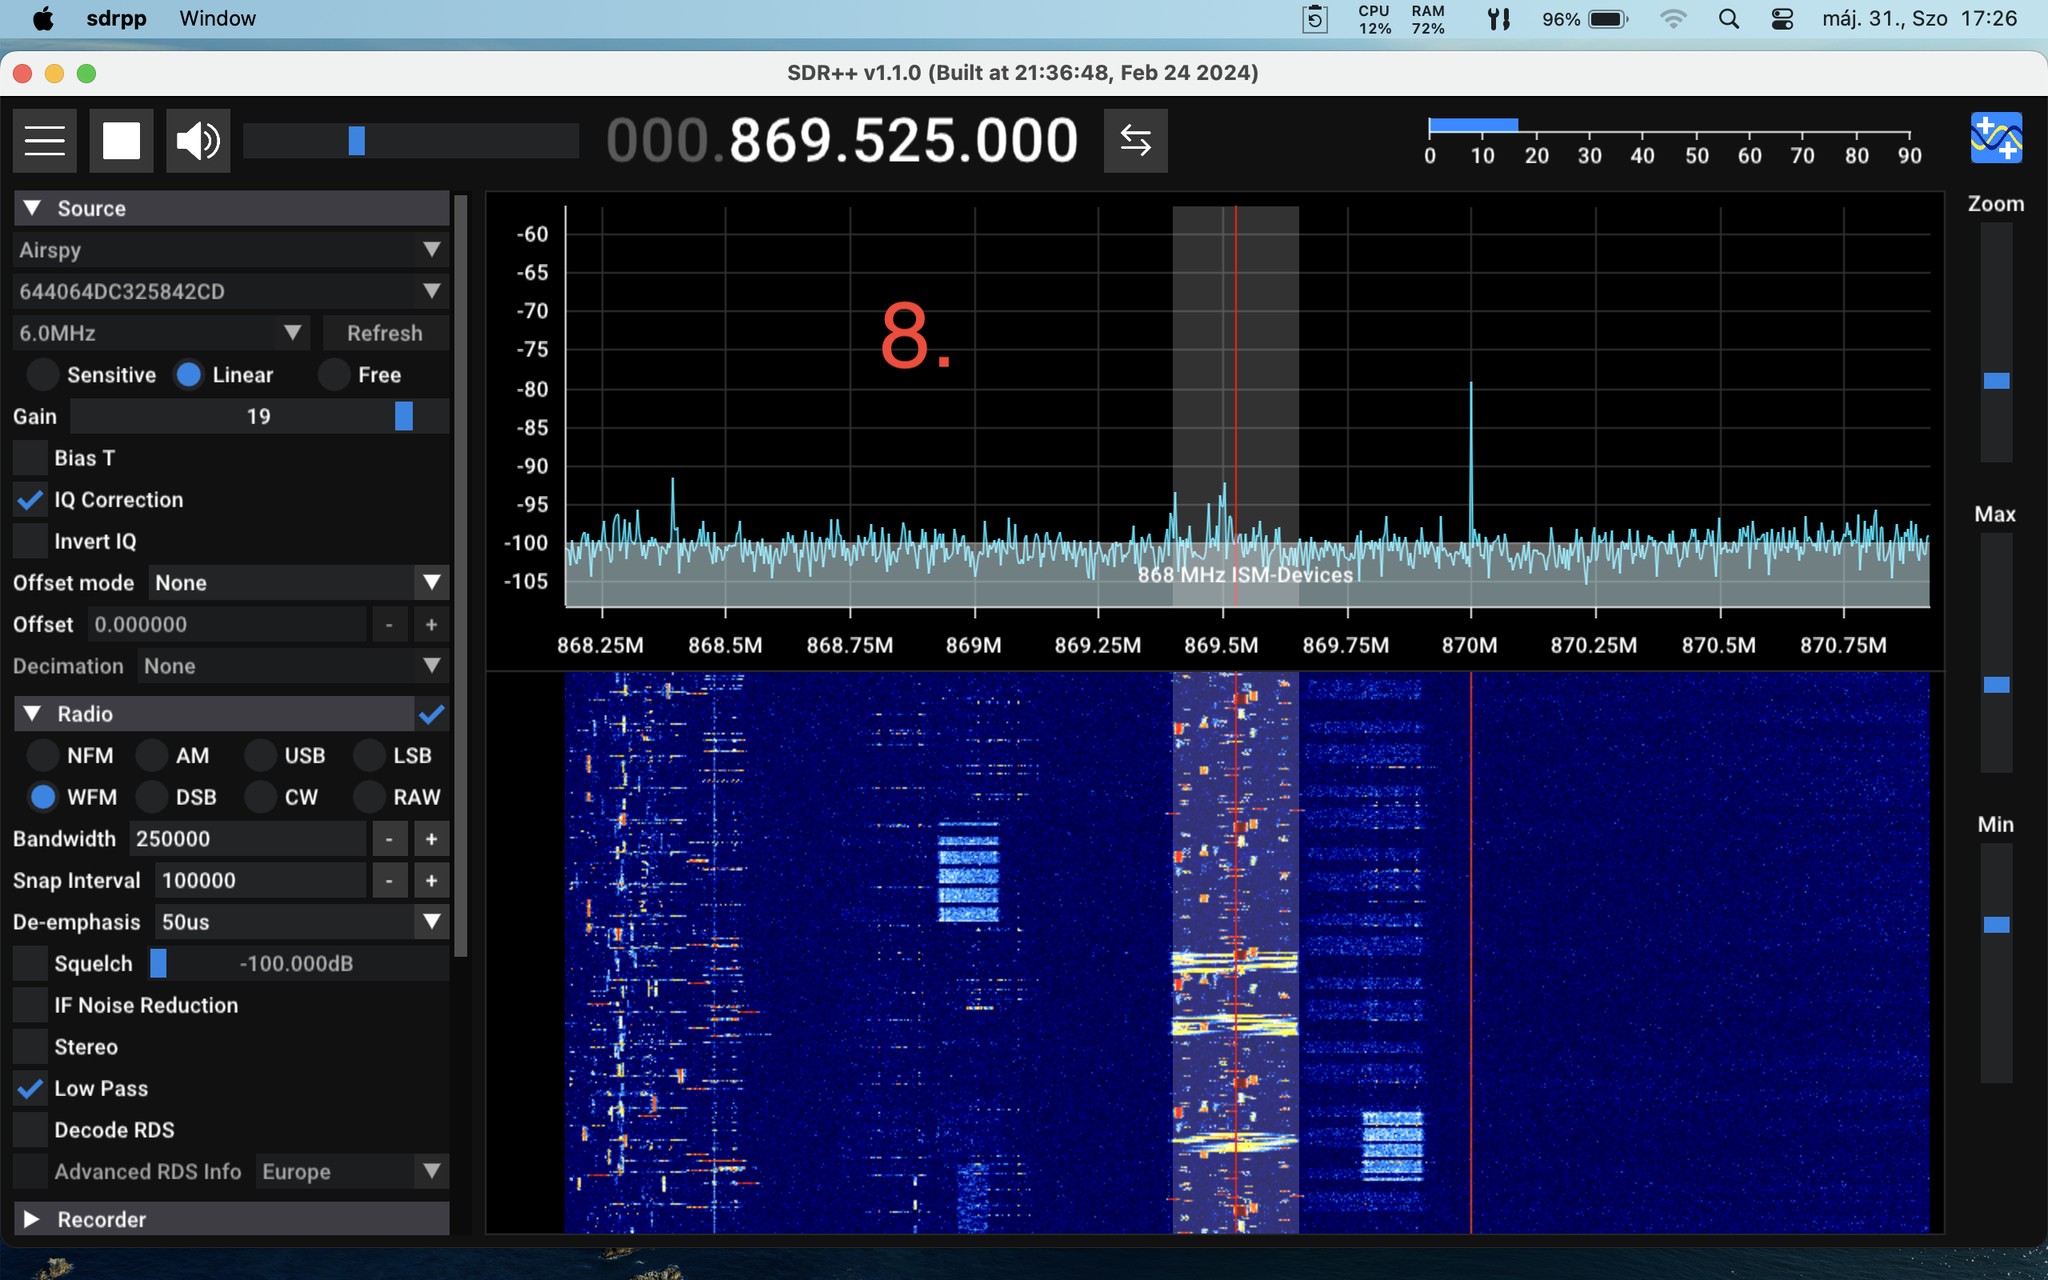Click the tuning mode swap arrows icon
This screenshot has height=1280, width=2048.
1135,141
